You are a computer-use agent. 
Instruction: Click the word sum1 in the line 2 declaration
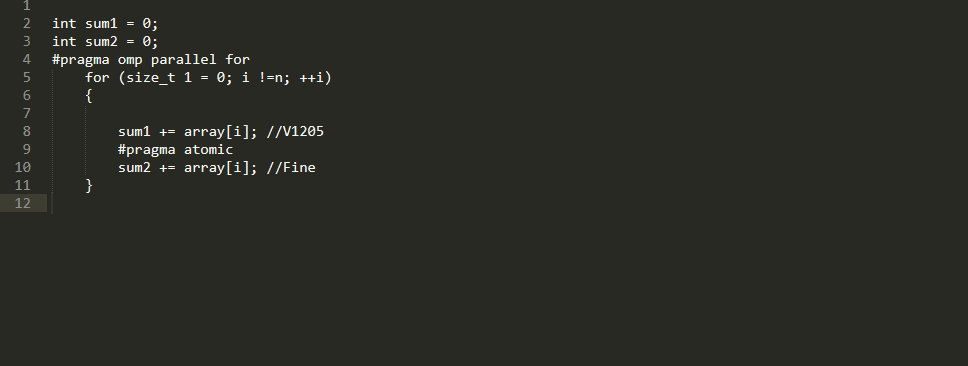tap(101, 23)
